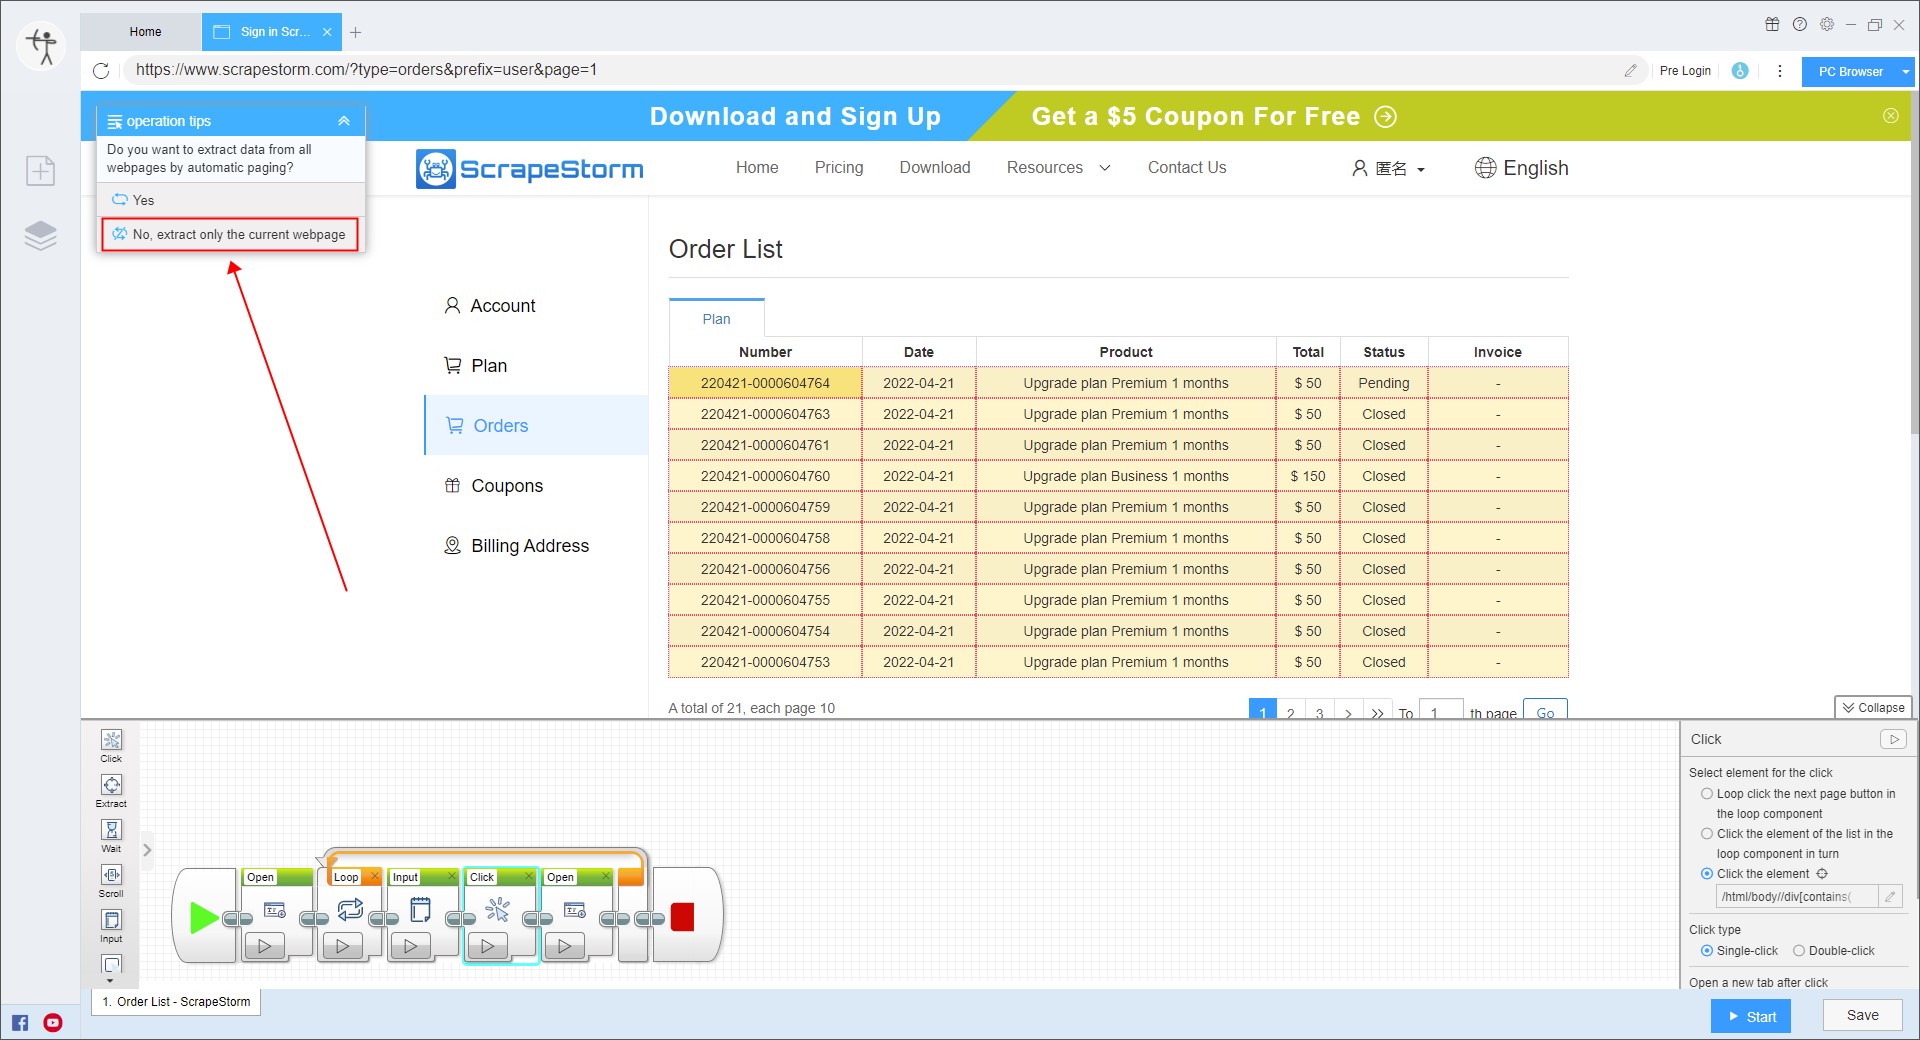The width and height of the screenshot is (1920, 1040).
Task: Click the green flowchart start arrow
Action: [x=204, y=917]
